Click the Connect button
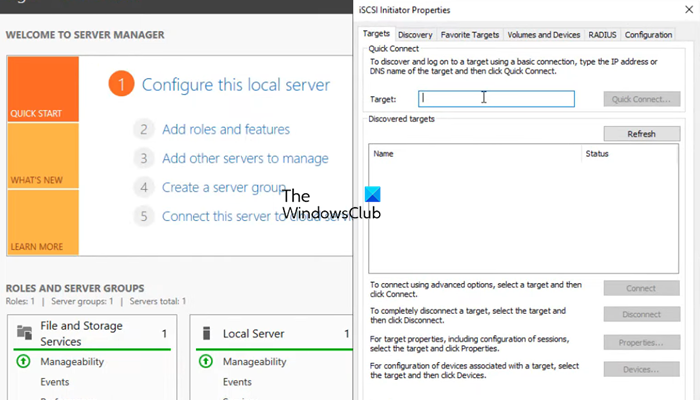 click(642, 288)
